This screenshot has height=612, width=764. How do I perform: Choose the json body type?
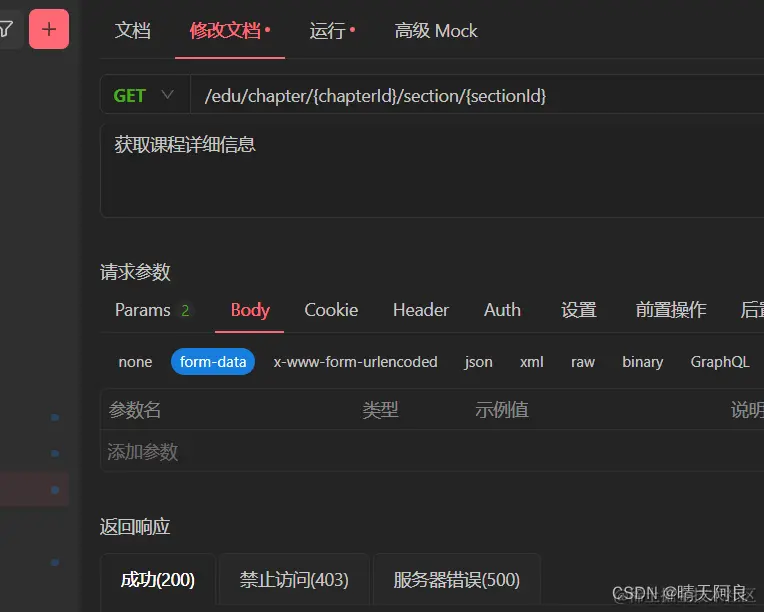pyautogui.click(x=478, y=362)
